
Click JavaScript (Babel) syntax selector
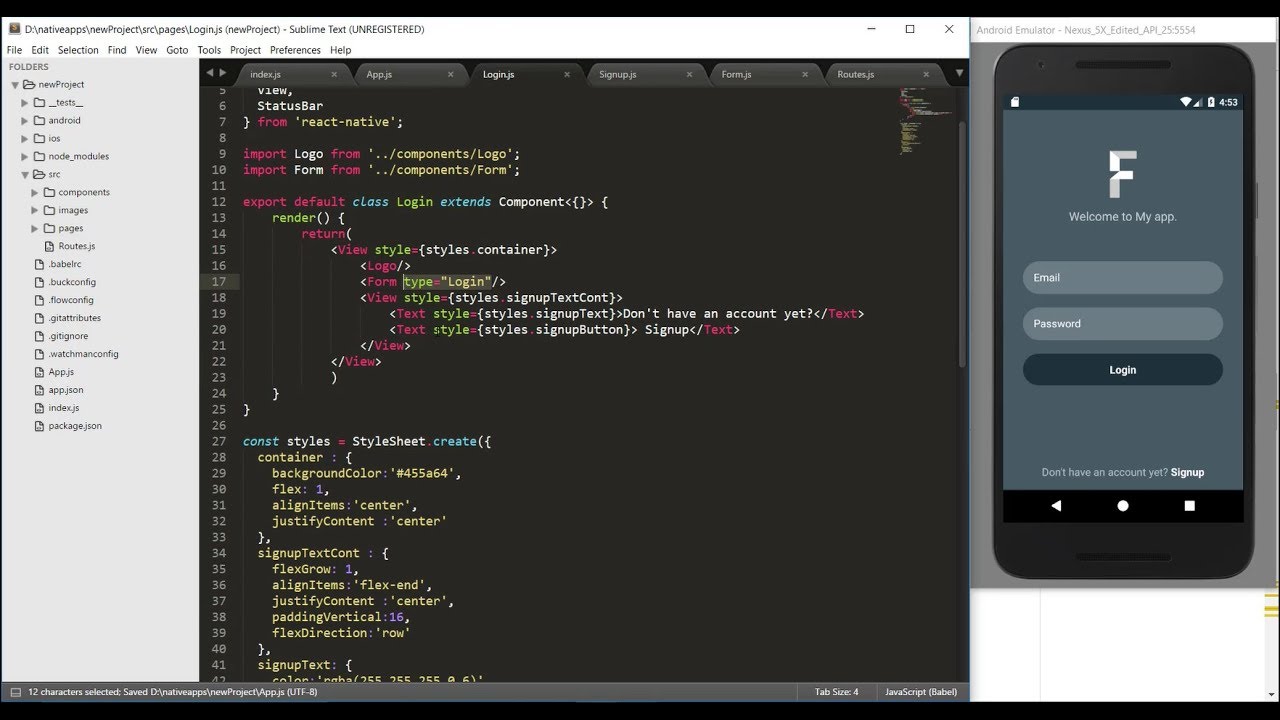coord(921,692)
